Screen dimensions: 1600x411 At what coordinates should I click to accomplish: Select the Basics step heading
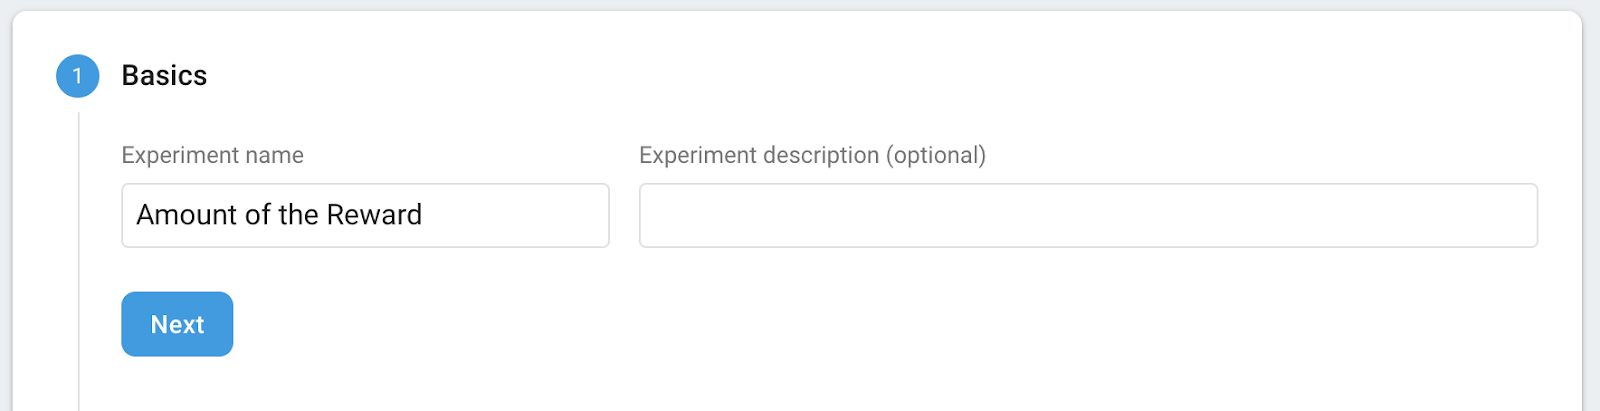point(164,76)
